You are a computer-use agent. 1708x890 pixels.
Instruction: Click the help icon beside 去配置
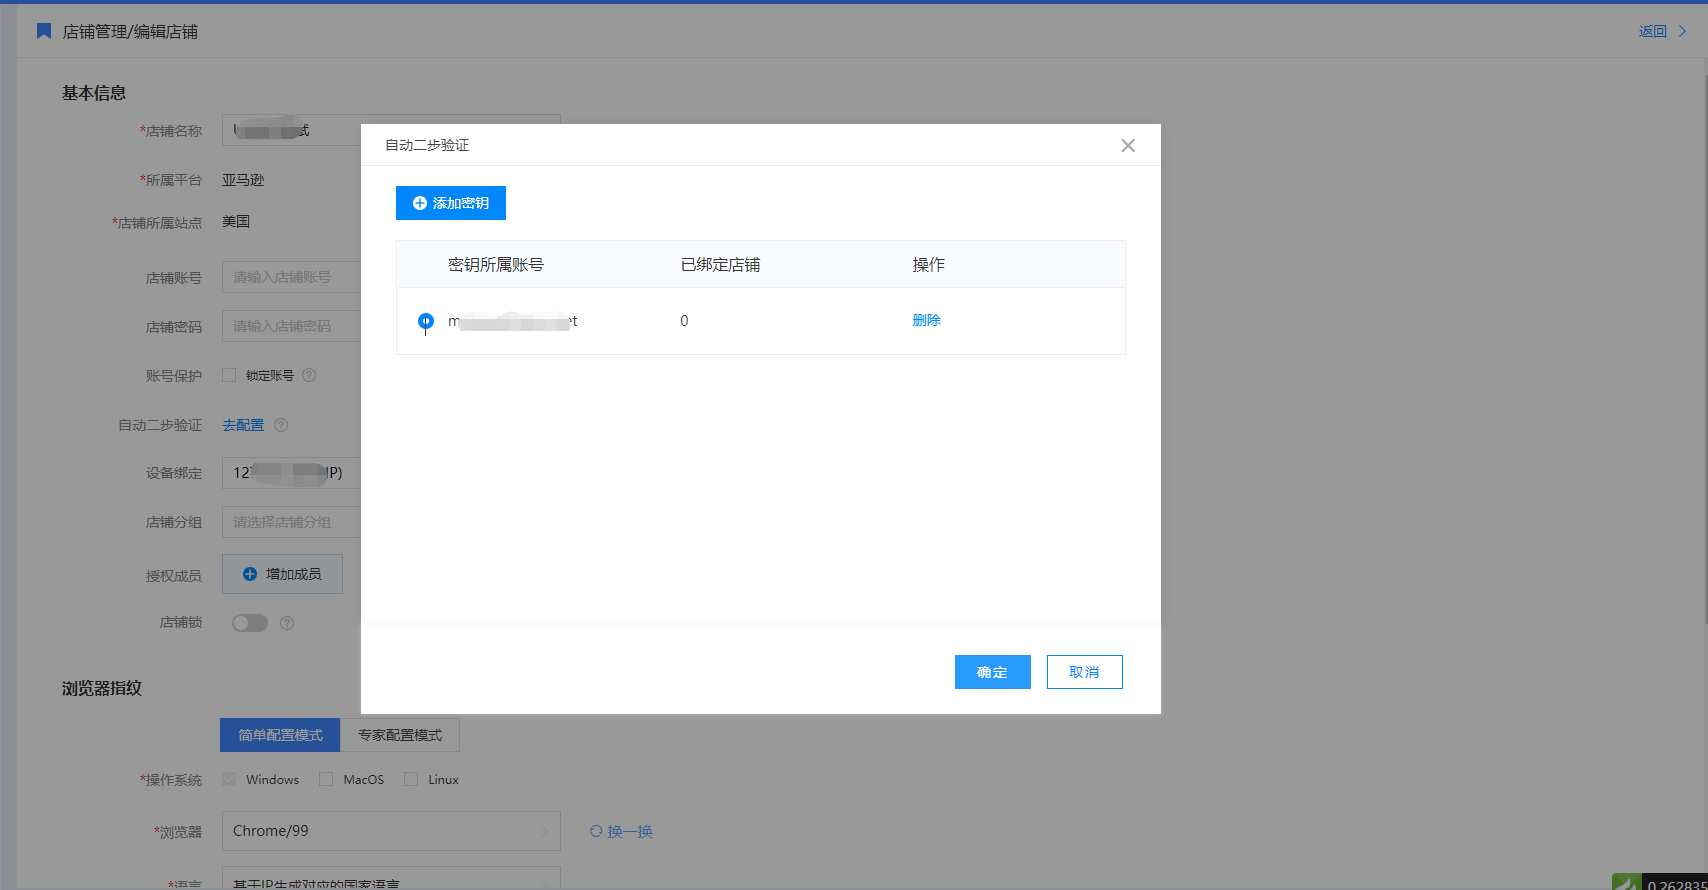point(281,425)
